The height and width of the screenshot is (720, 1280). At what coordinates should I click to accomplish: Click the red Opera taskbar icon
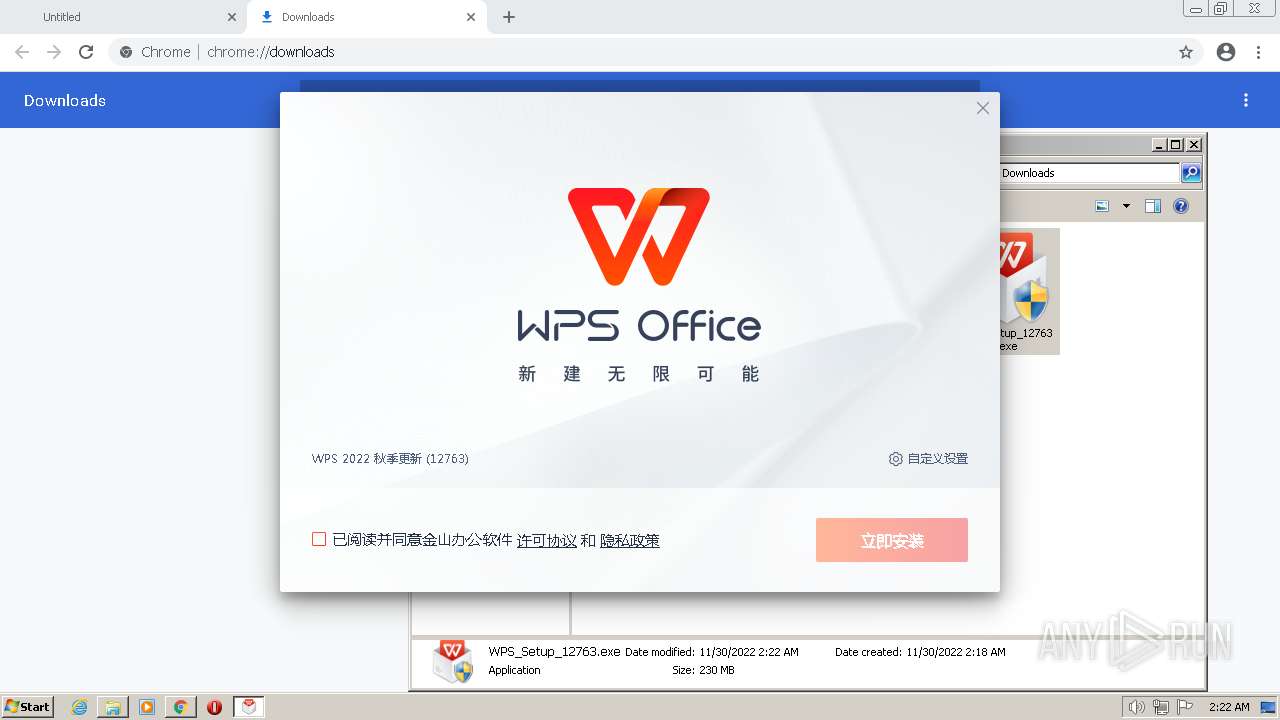214,707
